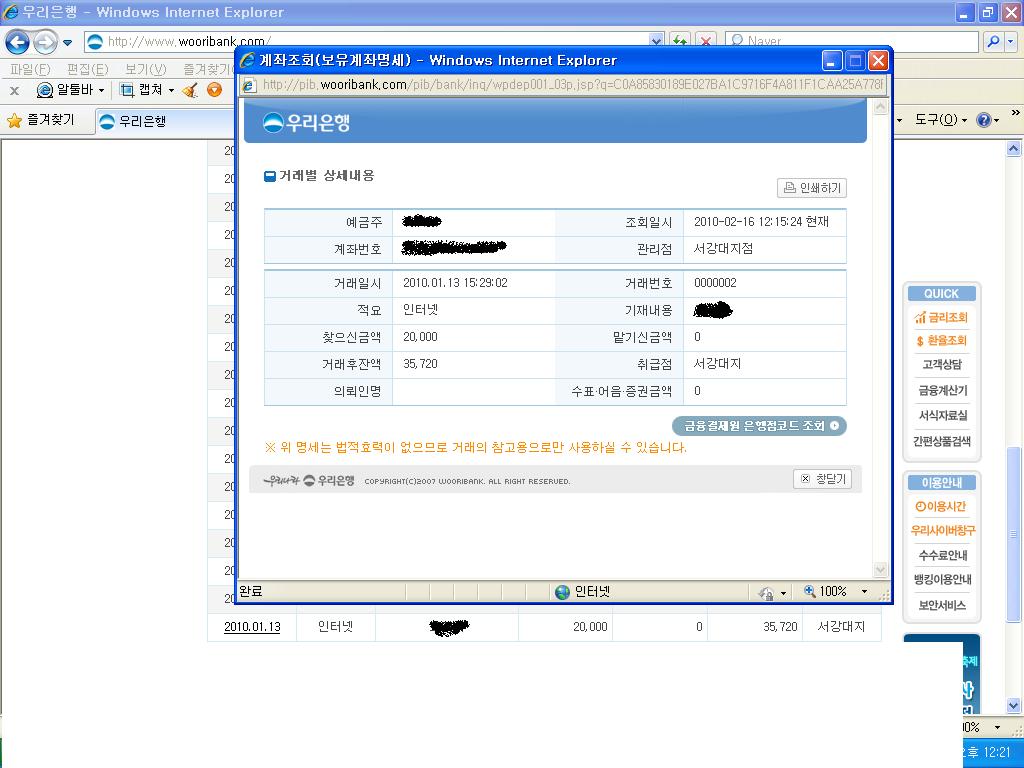Click the 이용안내 header on the right sidebar
Viewport: 1024px width, 768px height.
coord(942,483)
